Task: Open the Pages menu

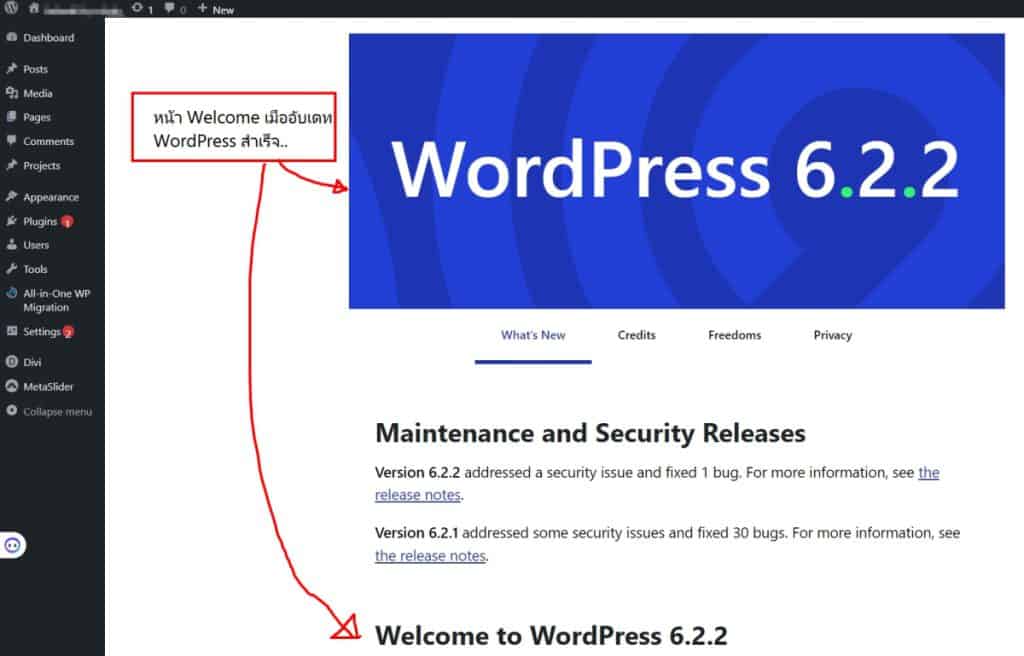Action: (37, 118)
